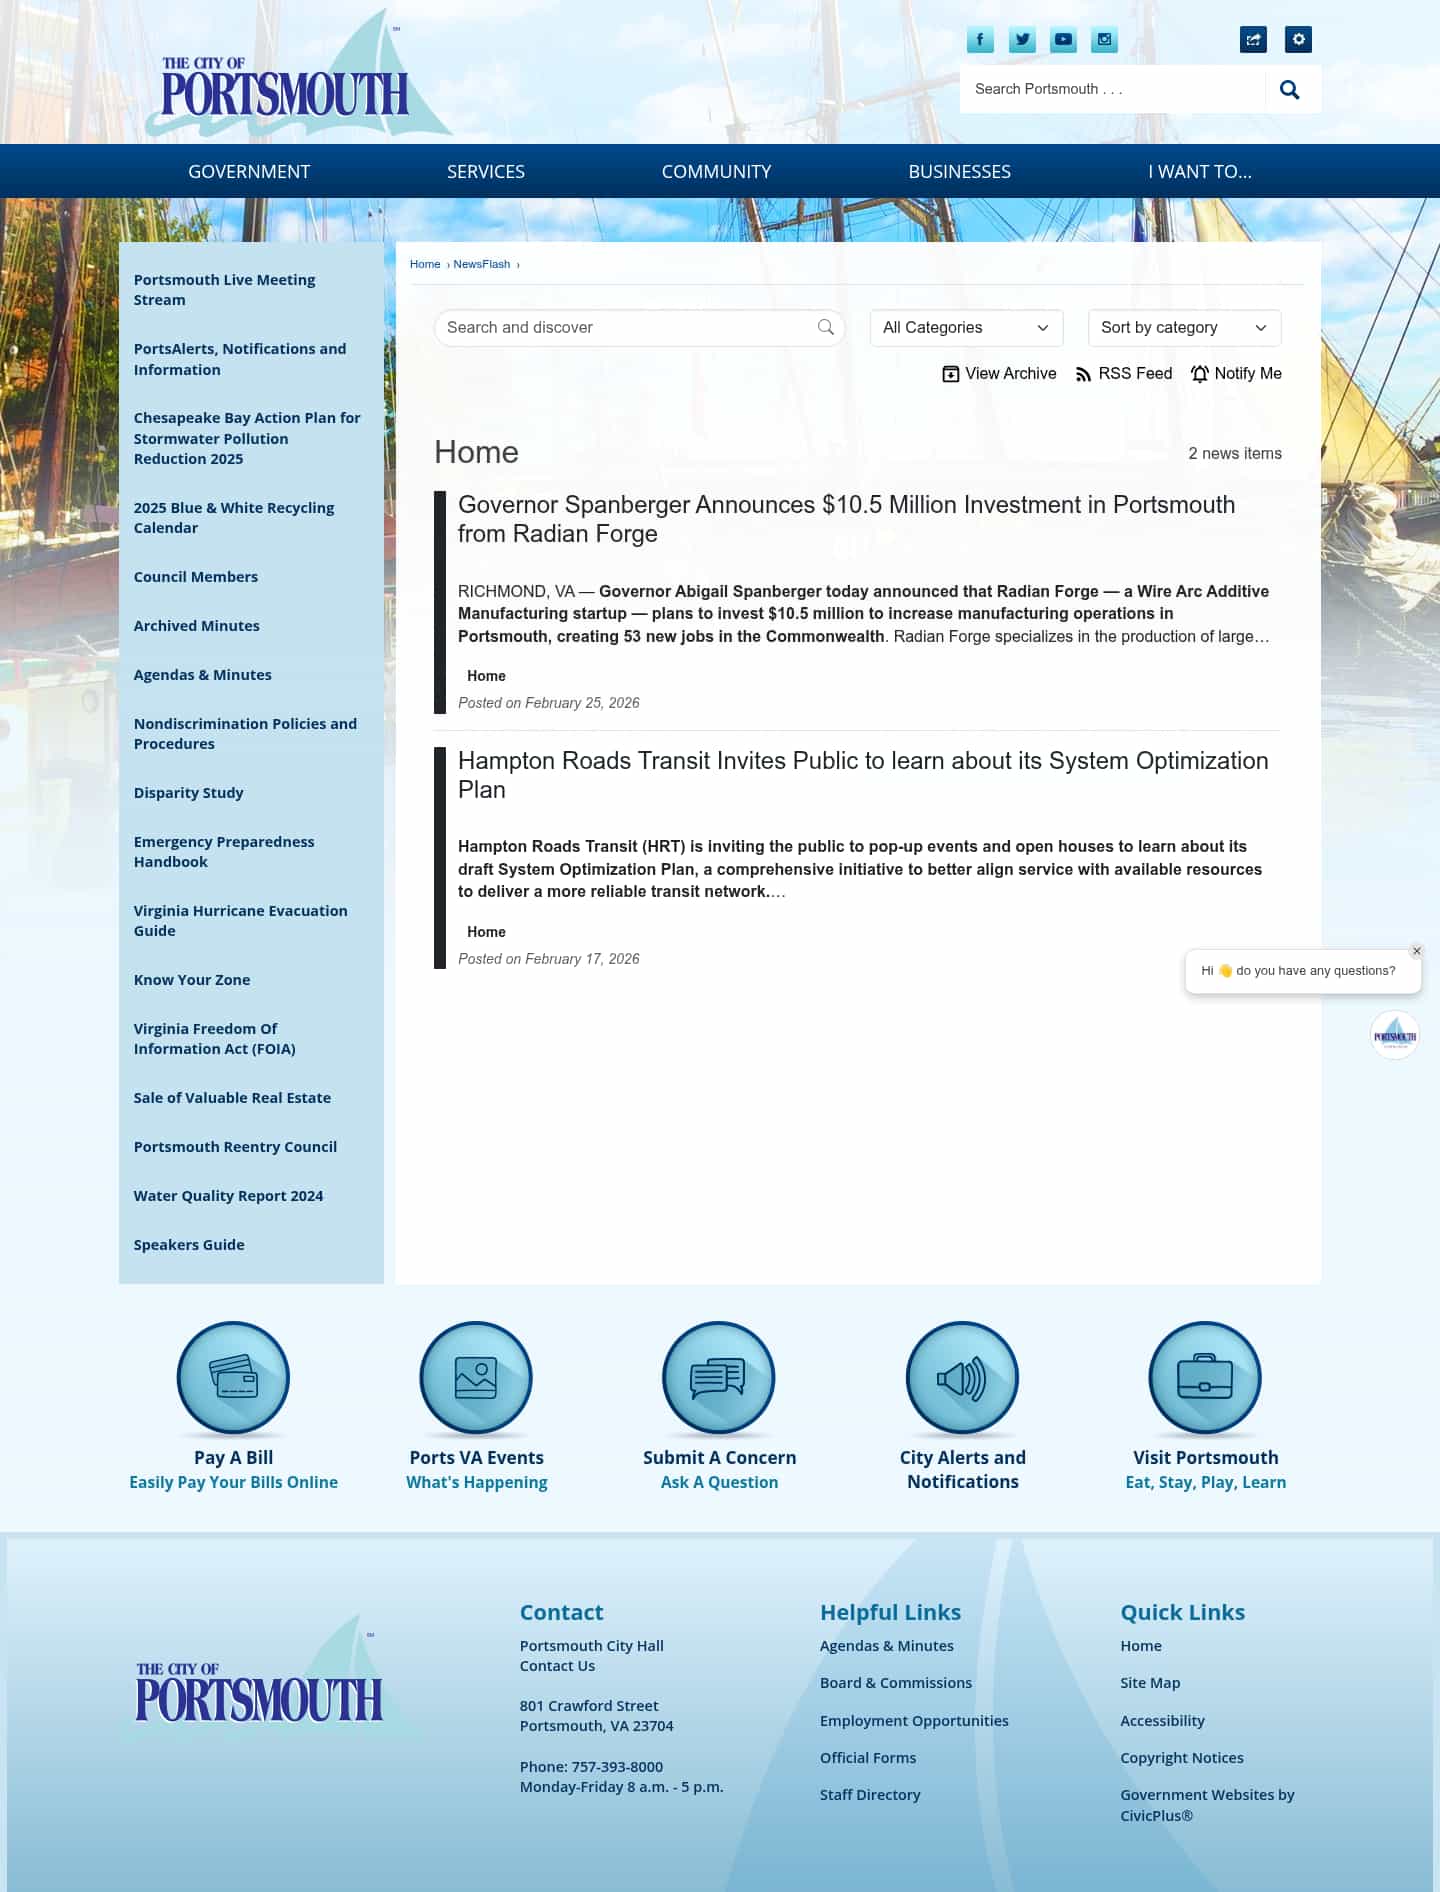The height and width of the screenshot is (1892, 1440).
Task: Click the magnifier in Search and discover
Action: tap(826, 327)
